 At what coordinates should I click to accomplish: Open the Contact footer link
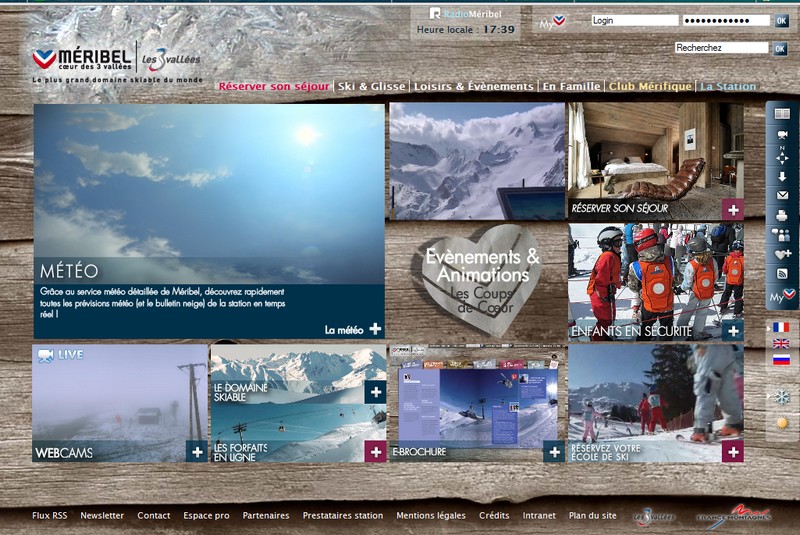(154, 516)
